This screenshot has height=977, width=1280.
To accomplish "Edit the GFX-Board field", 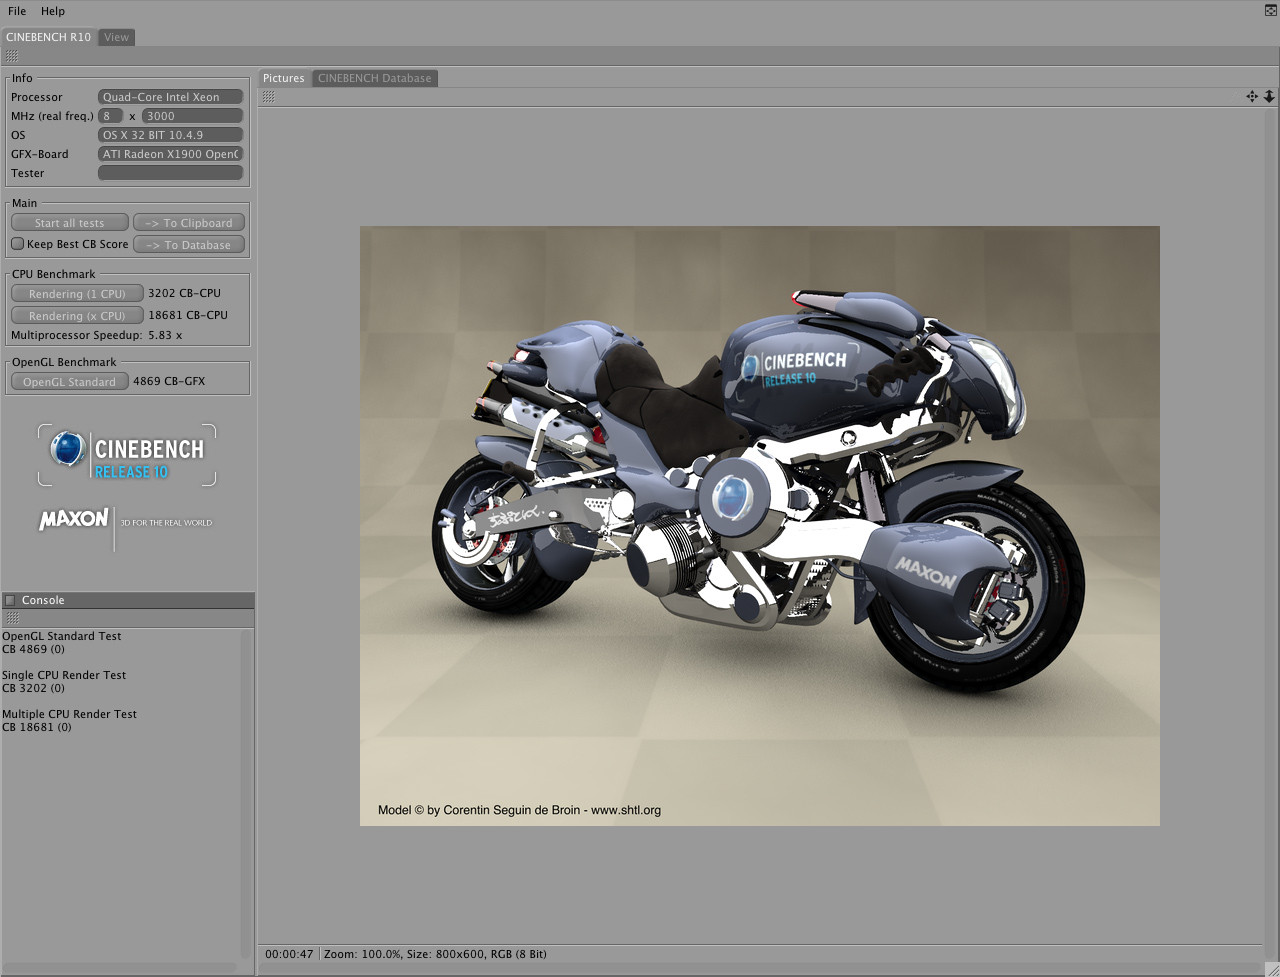I will point(171,154).
